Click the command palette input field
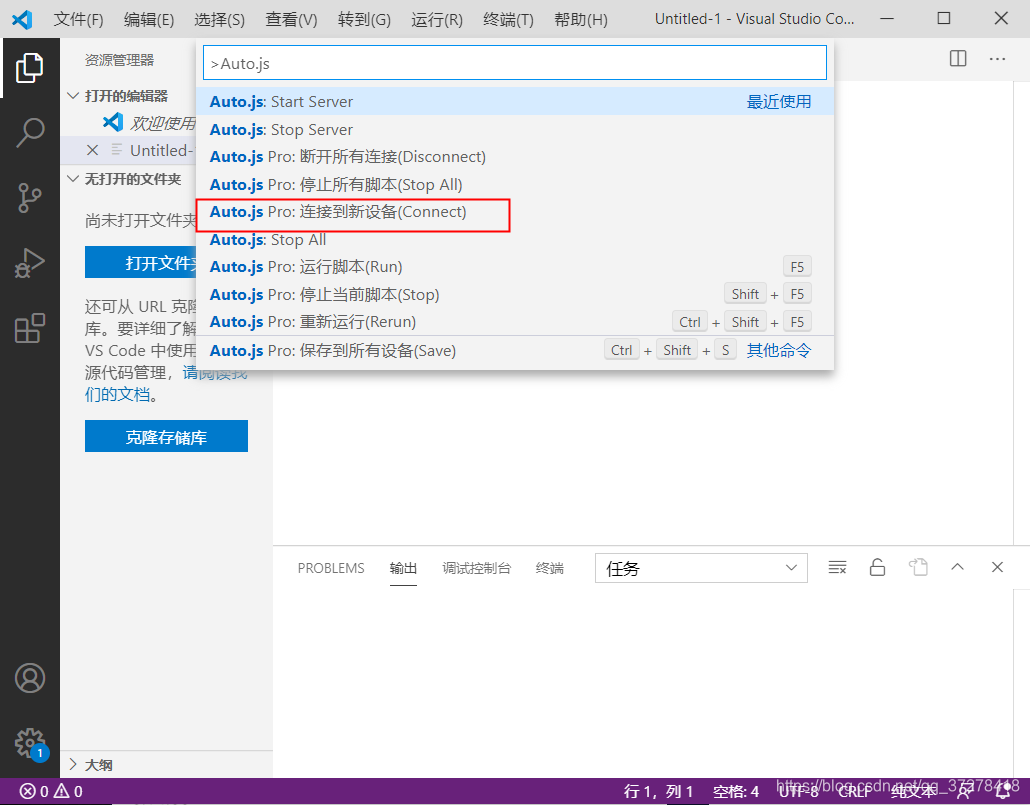 [515, 63]
